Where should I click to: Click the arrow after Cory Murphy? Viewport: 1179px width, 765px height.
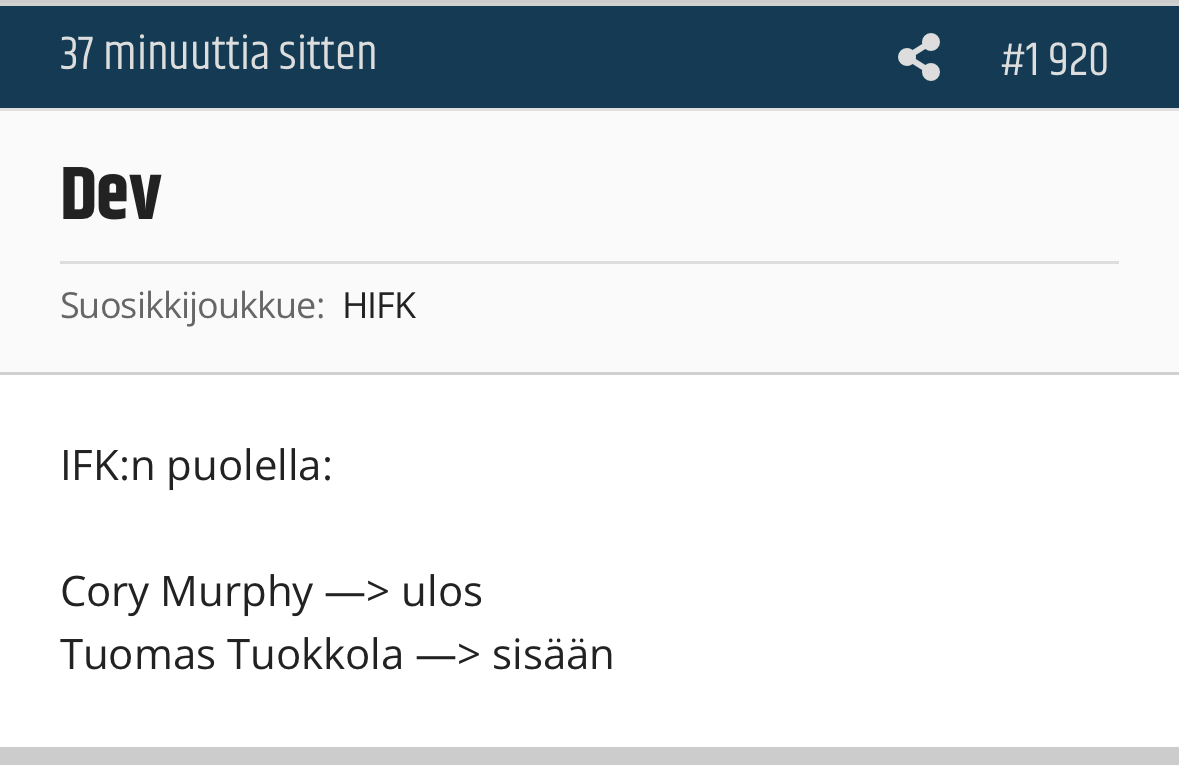[357, 592]
